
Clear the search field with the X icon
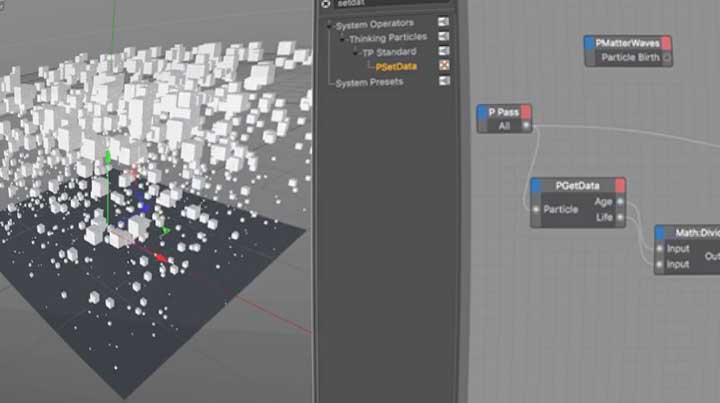point(326,4)
